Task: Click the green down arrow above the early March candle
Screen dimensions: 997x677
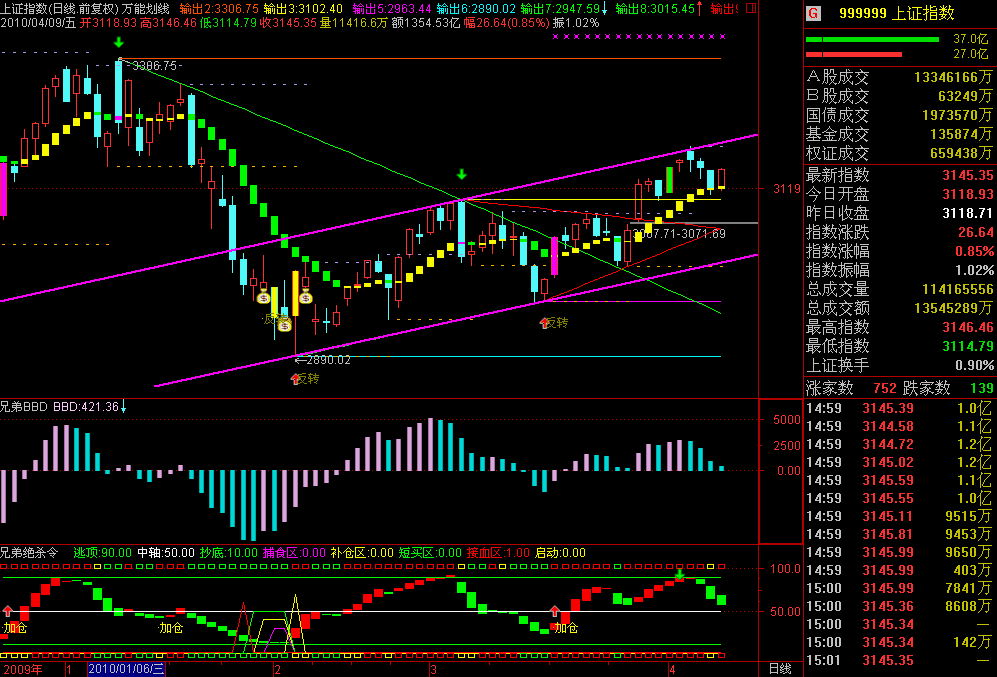Action: (x=462, y=174)
